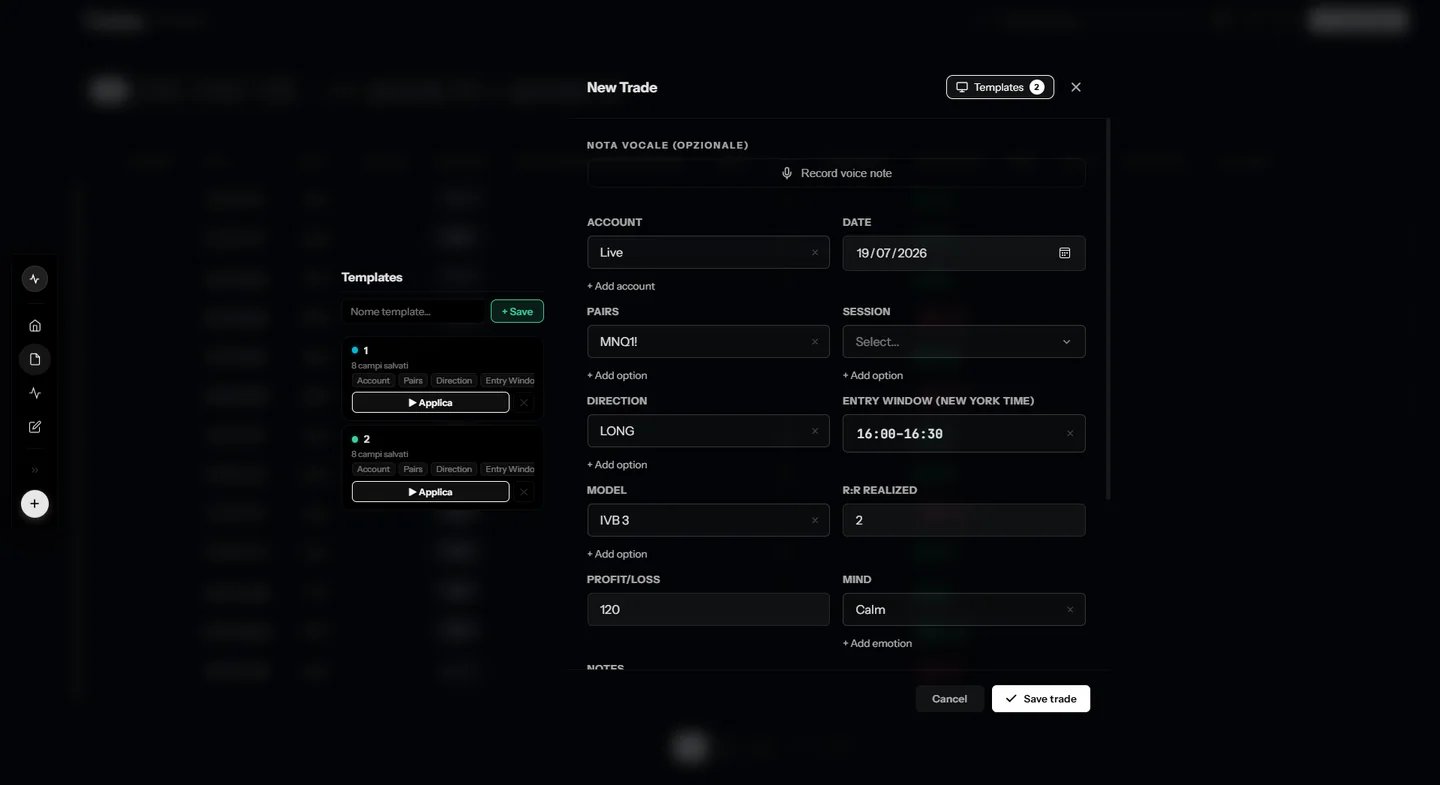Open the Session dropdown
Screen dimensions: 1440x785
pos(964,342)
